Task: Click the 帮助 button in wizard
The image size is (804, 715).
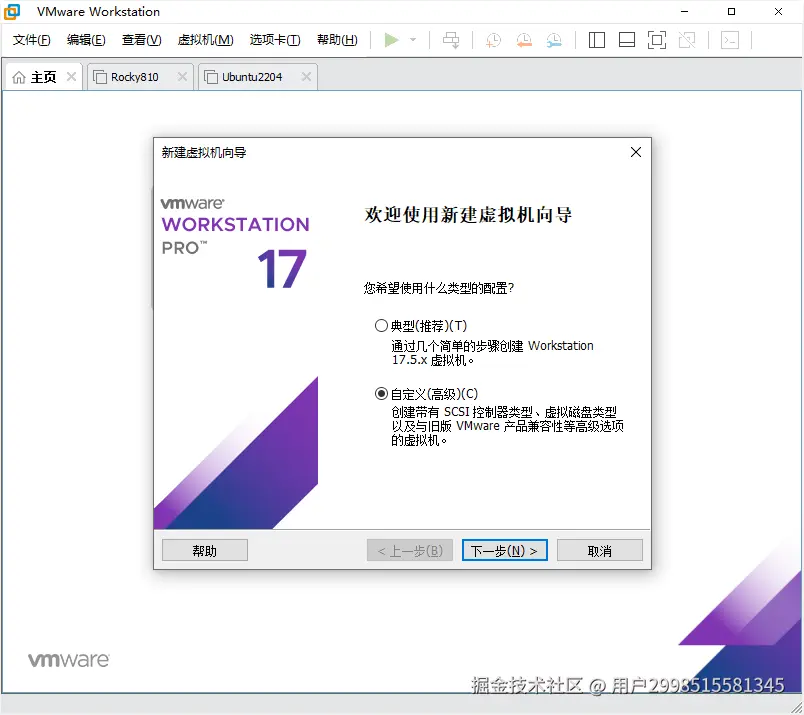Action: (205, 550)
